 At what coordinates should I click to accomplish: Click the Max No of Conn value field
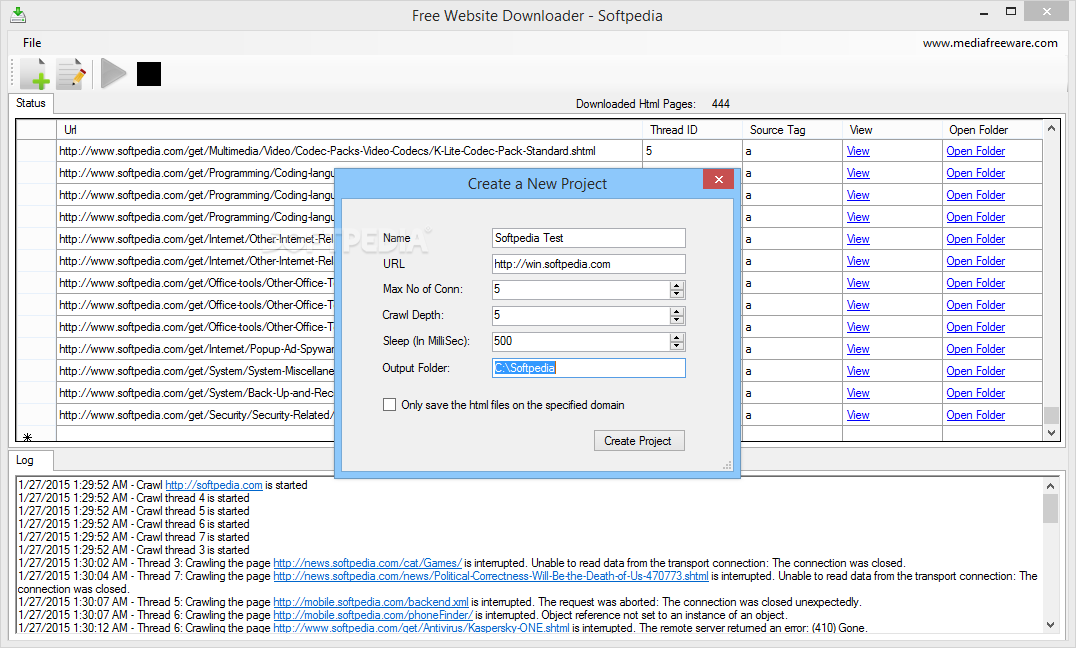[x=581, y=289]
